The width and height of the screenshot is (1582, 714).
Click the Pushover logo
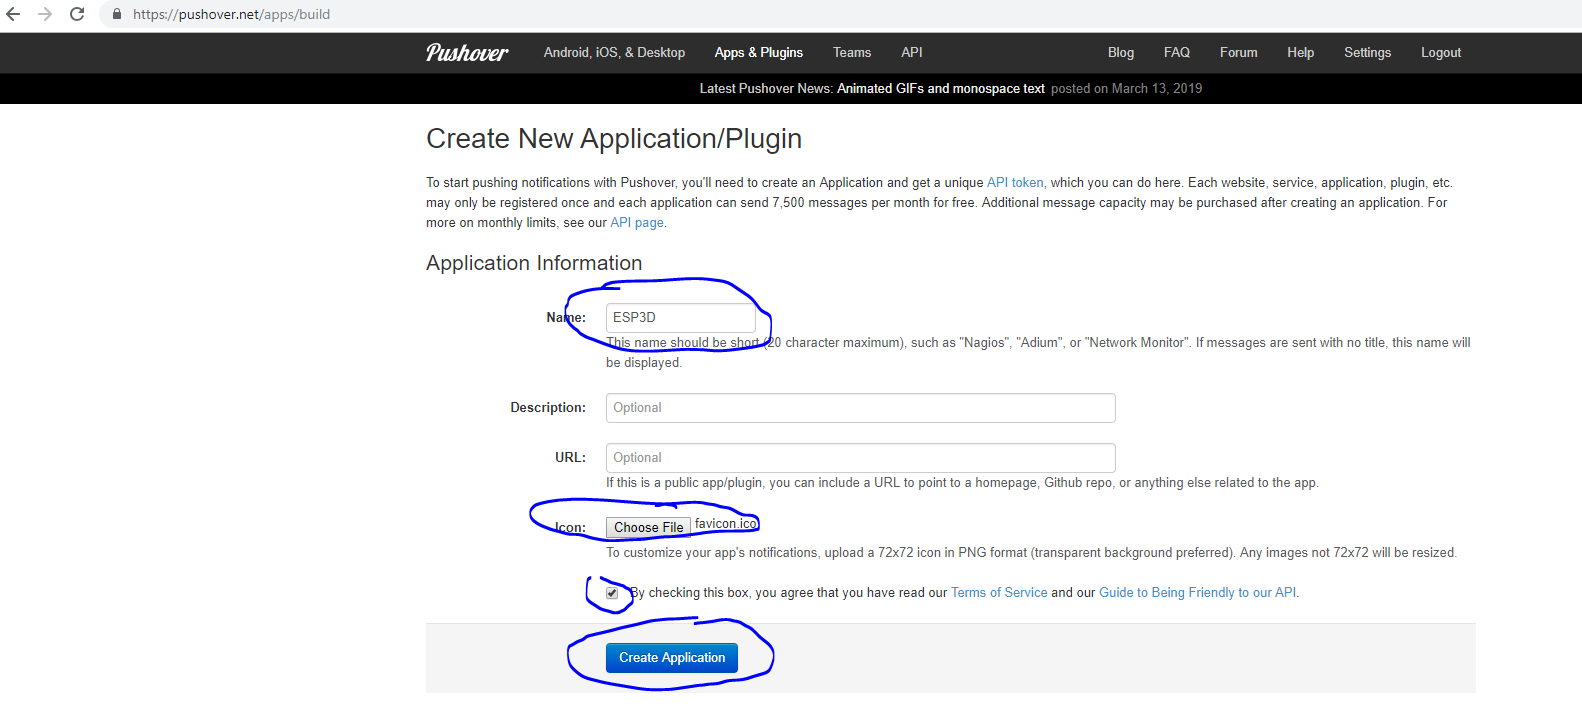pyautogui.click(x=467, y=53)
